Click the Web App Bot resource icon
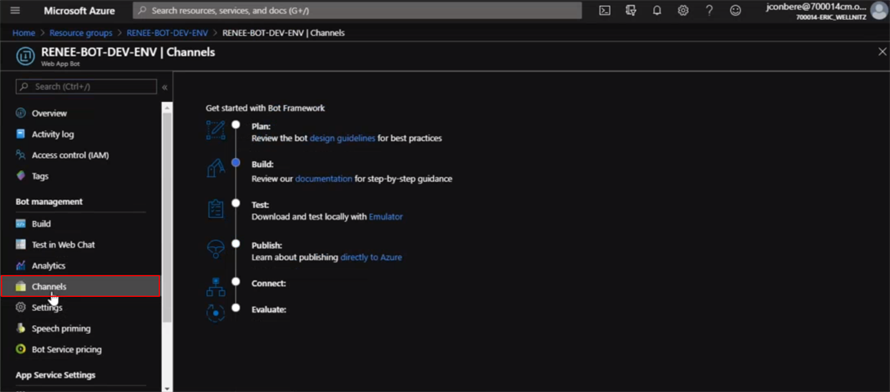The width and height of the screenshot is (890, 392). (x=25, y=56)
